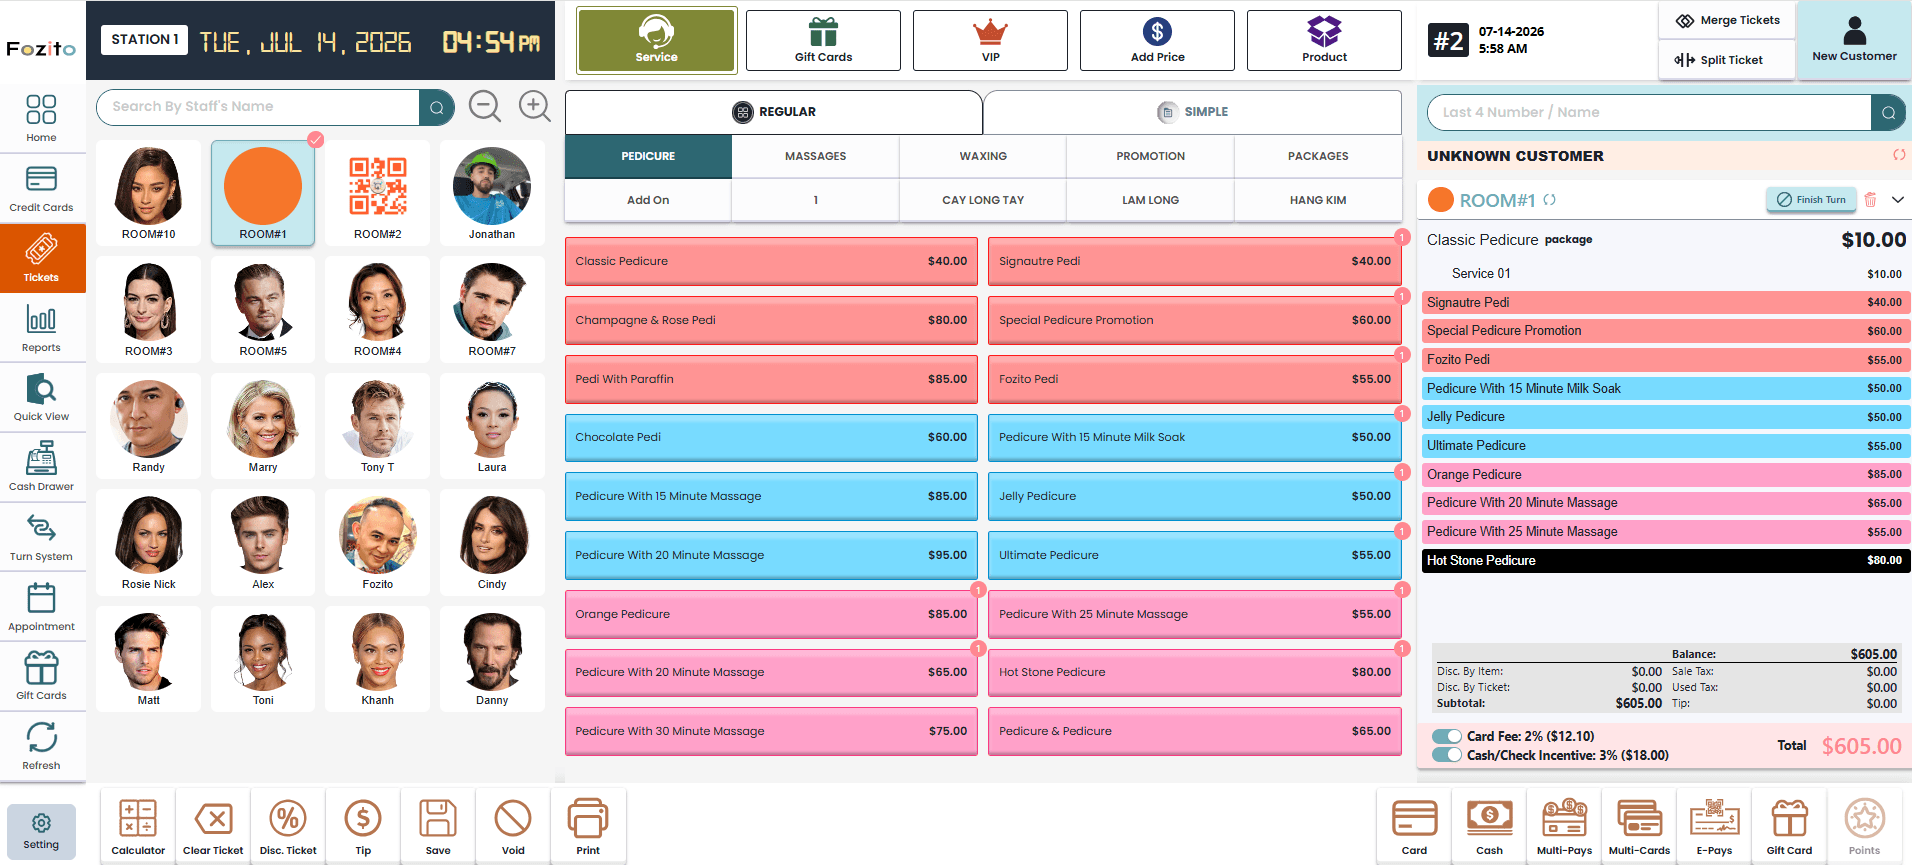Screen dimensions: 1912x865
Task: Click the Search By Staff's Name field
Action: coord(258,107)
